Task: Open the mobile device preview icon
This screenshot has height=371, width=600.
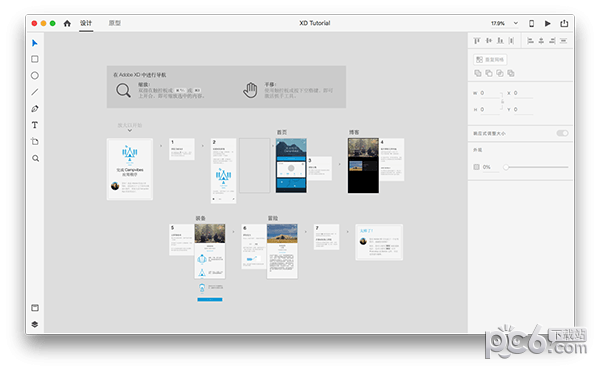Action: point(532,23)
